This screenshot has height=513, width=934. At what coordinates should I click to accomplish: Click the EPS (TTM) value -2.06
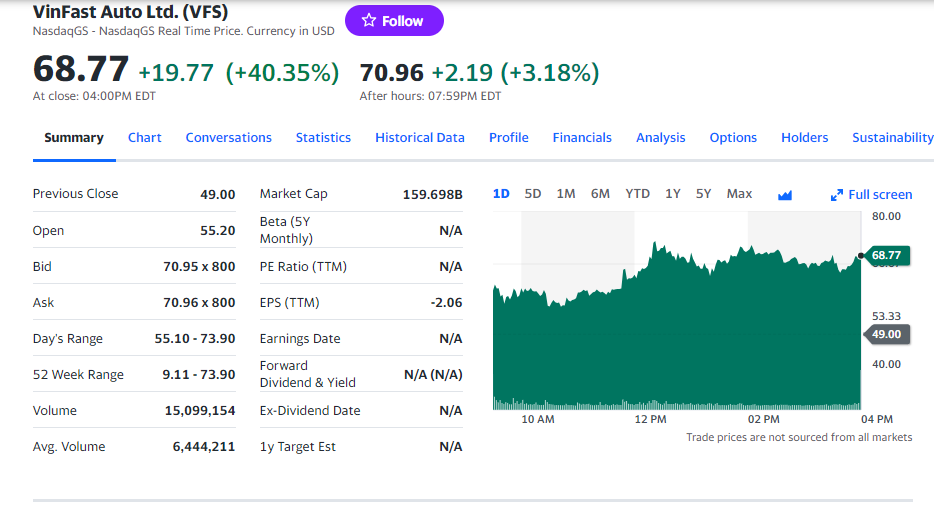tap(447, 303)
